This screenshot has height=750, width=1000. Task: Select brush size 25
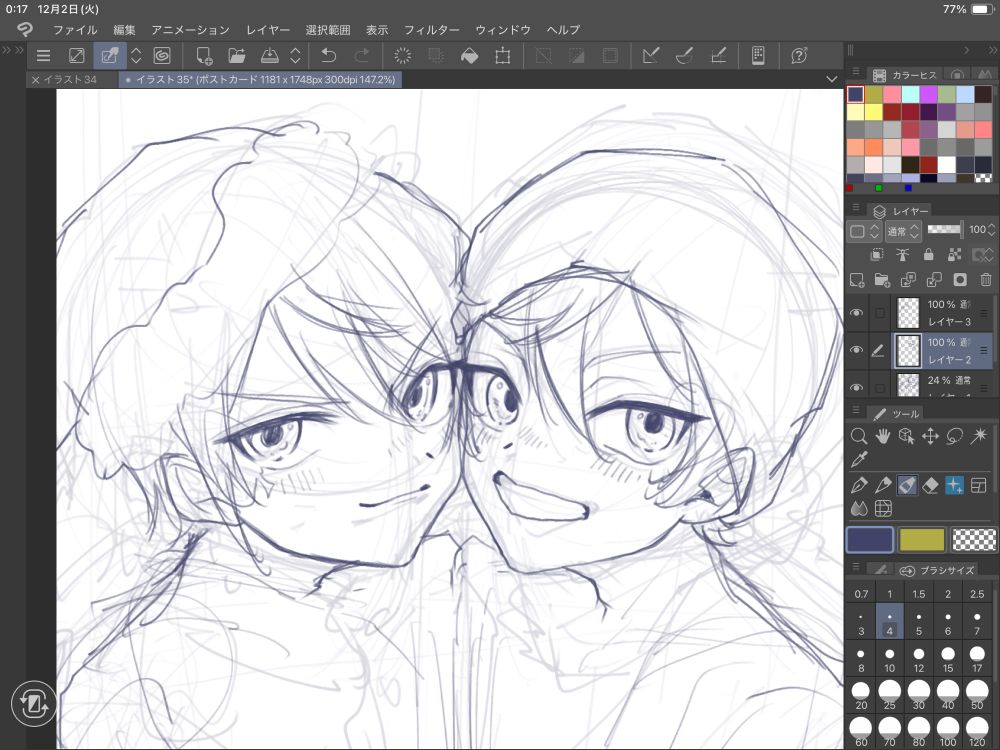(x=889, y=696)
